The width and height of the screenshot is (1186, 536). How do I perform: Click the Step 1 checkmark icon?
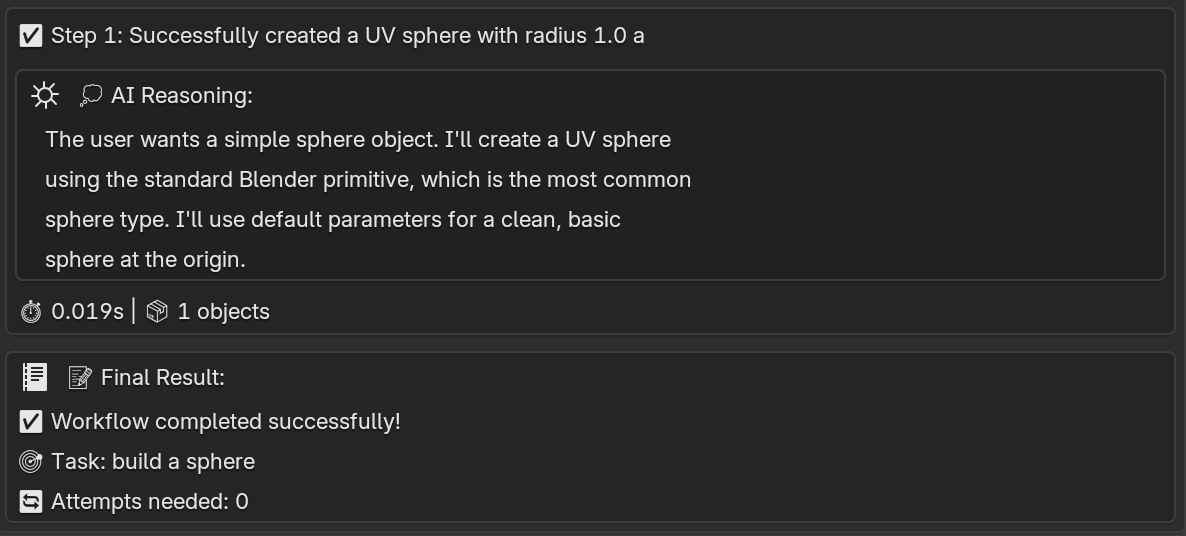pos(30,36)
